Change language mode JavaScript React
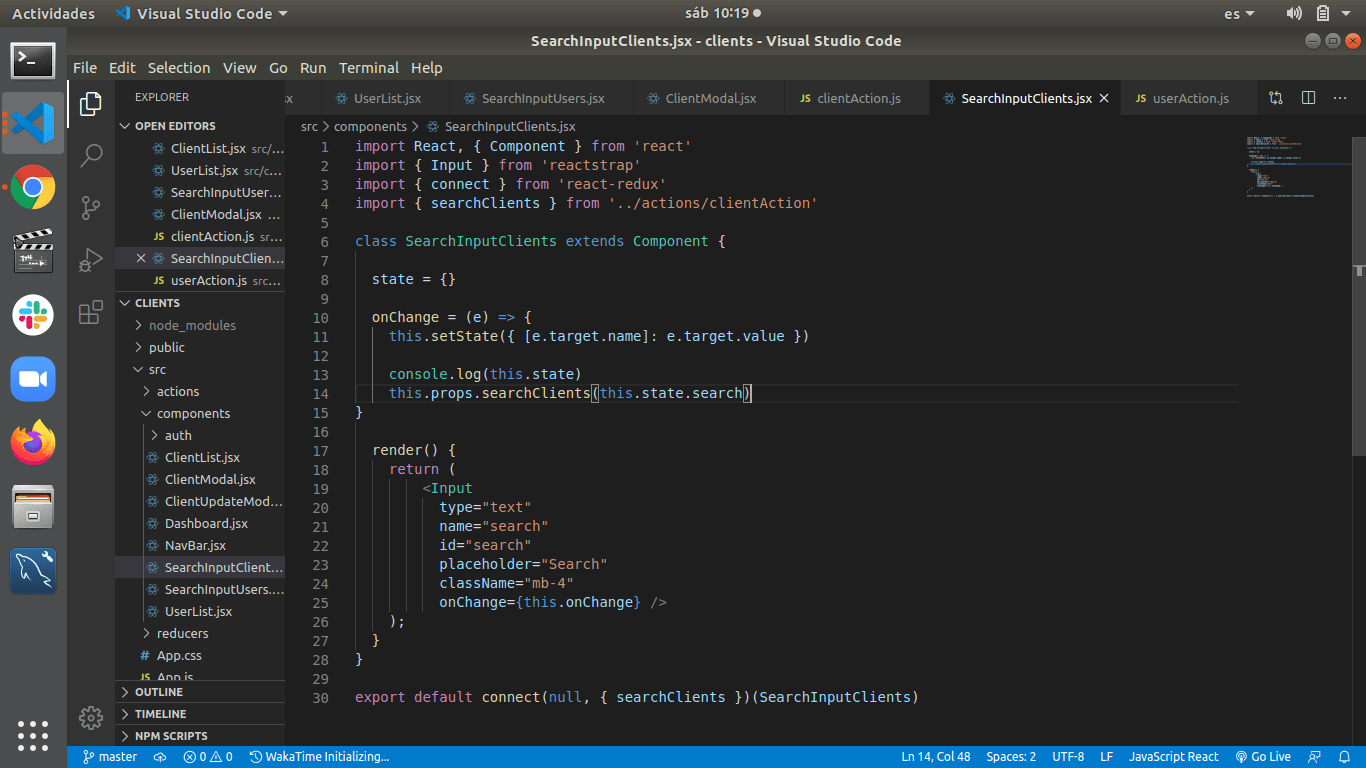 [1173, 757]
